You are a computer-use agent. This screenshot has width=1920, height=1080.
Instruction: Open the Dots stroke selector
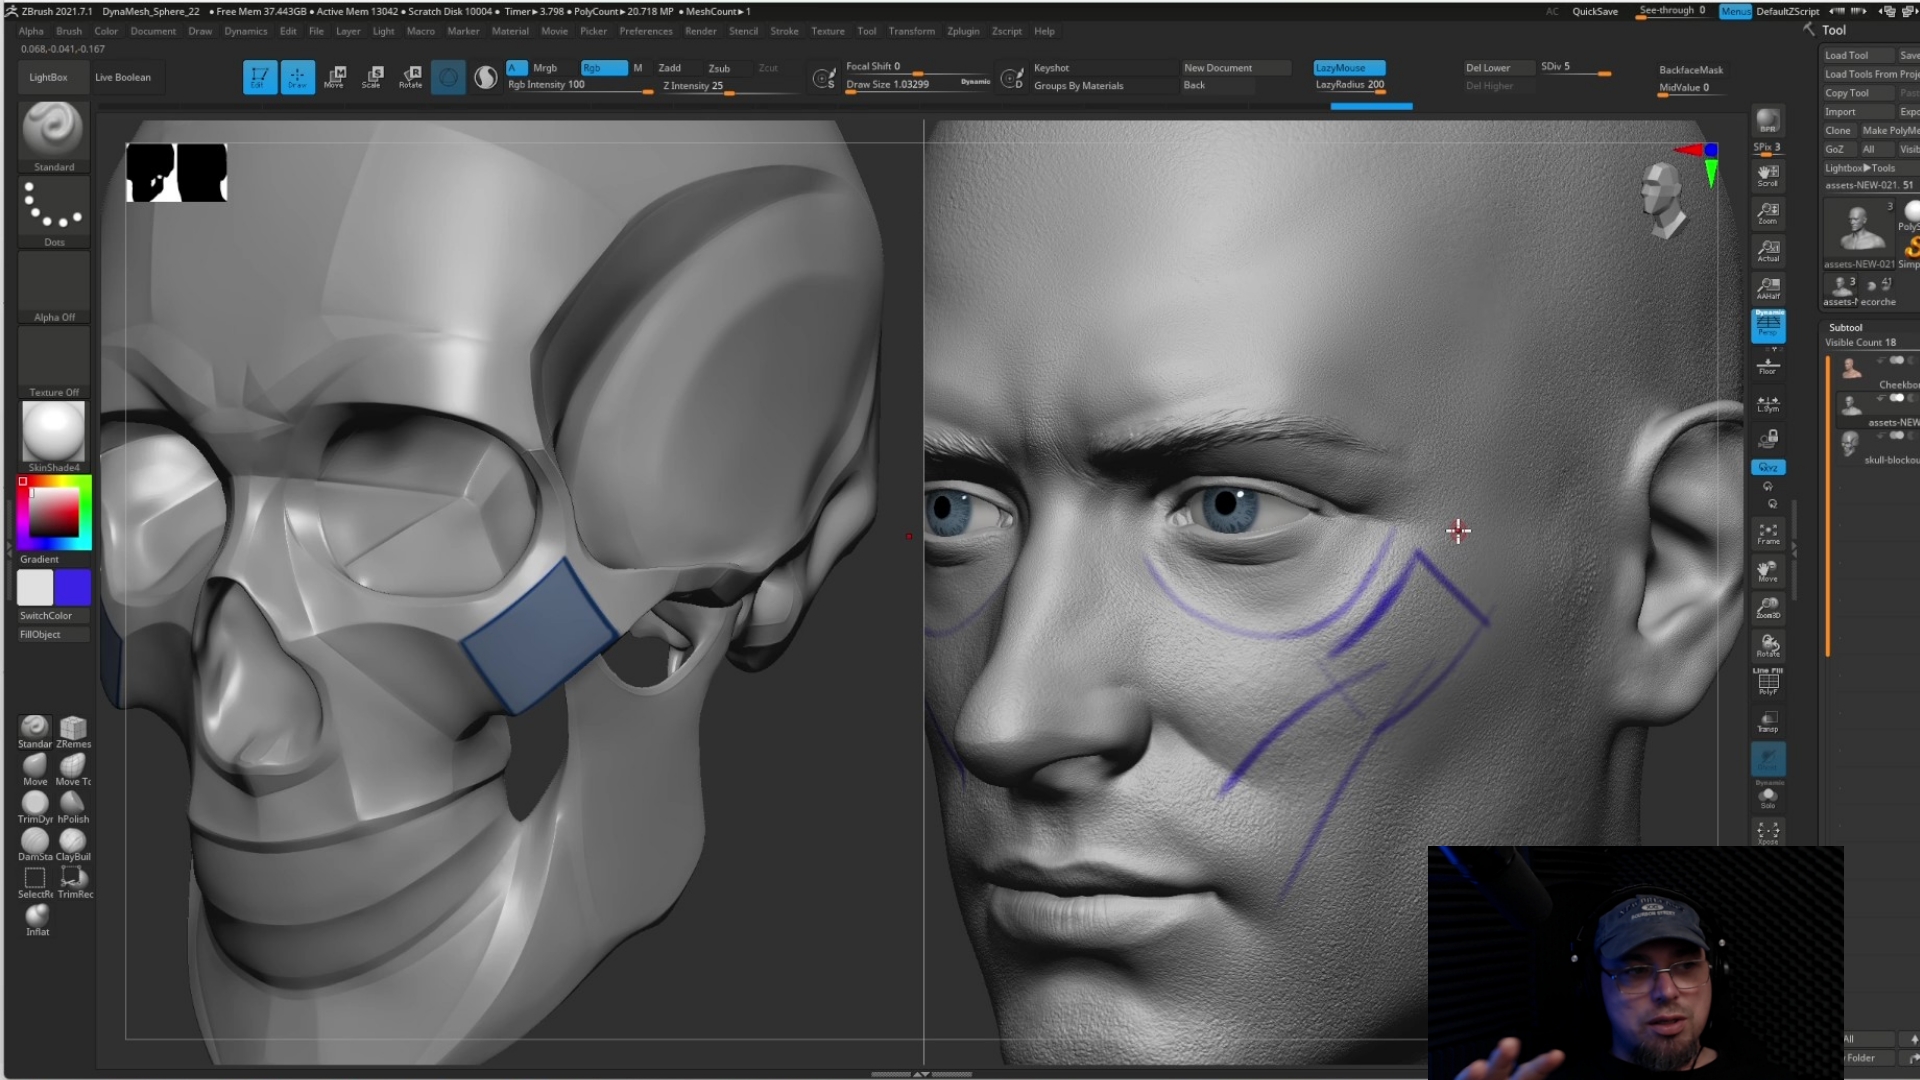pos(54,212)
